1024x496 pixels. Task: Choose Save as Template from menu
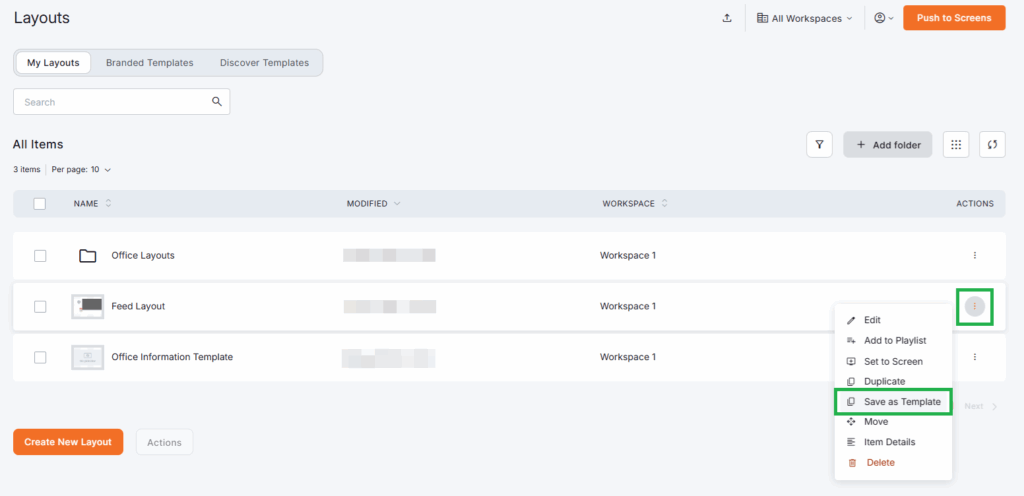click(901, 402)
